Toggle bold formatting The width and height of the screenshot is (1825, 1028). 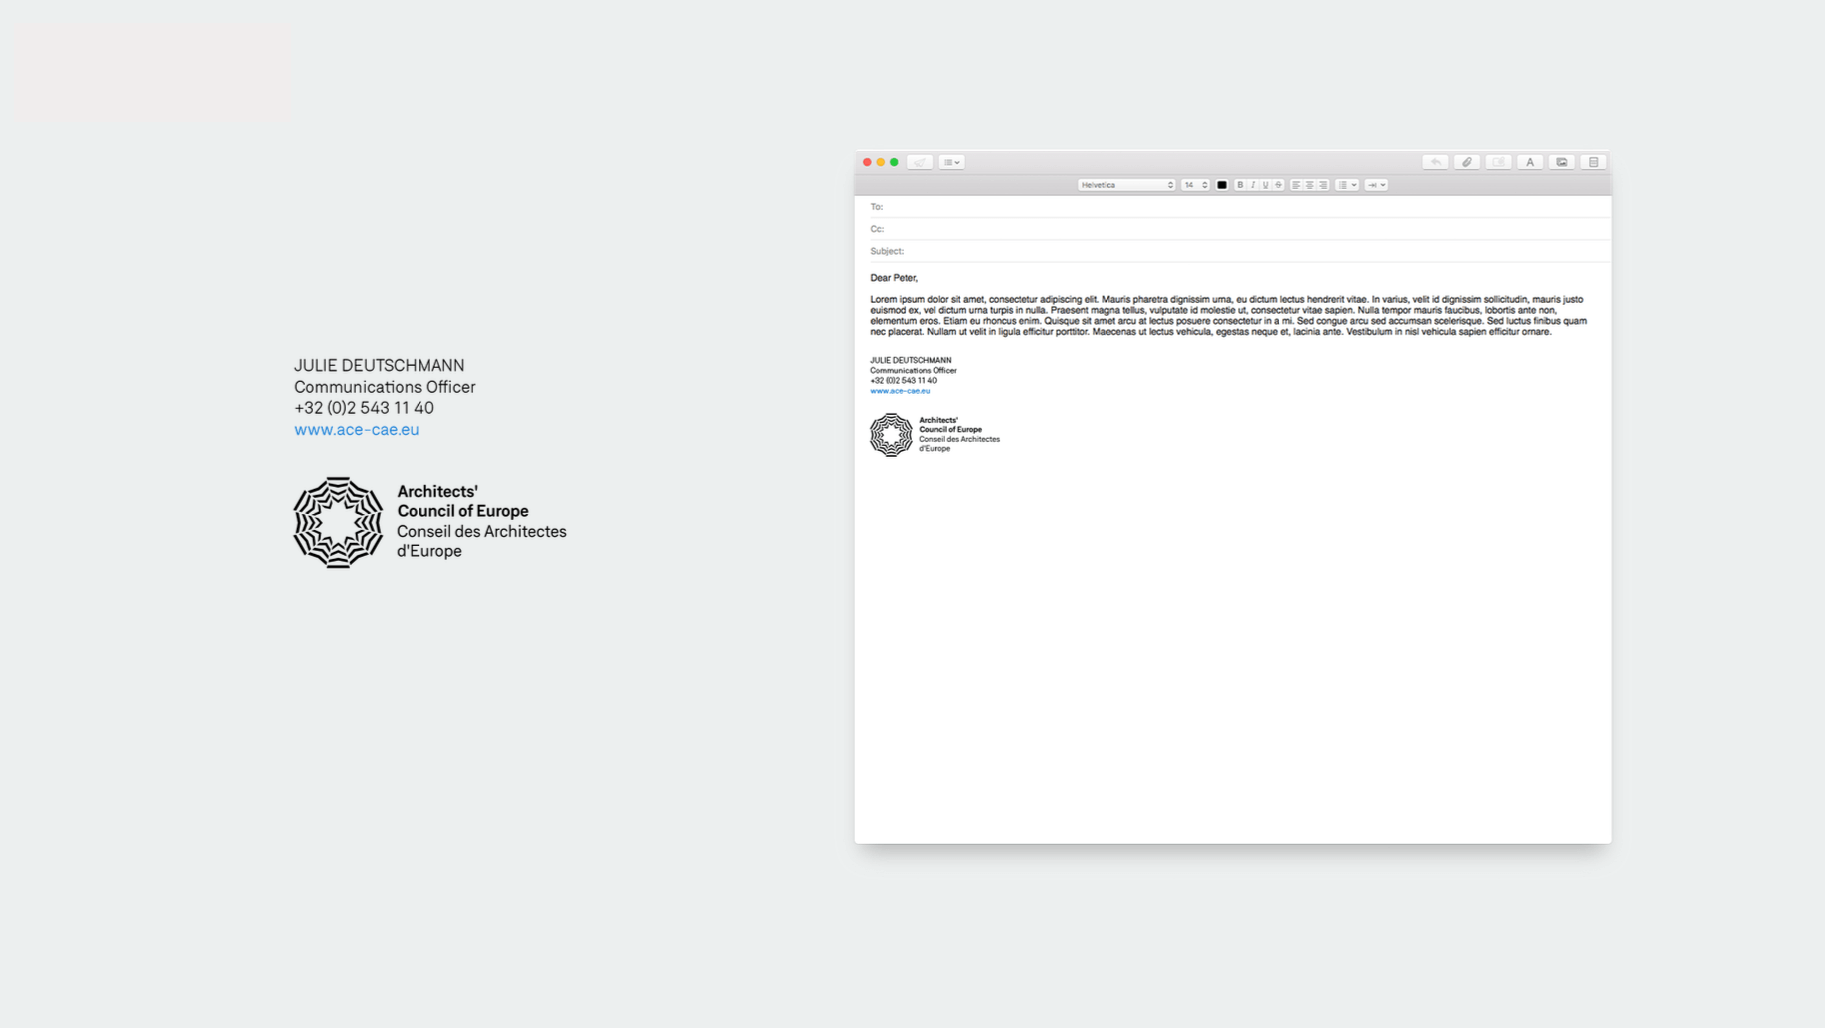coord(1240,185)
